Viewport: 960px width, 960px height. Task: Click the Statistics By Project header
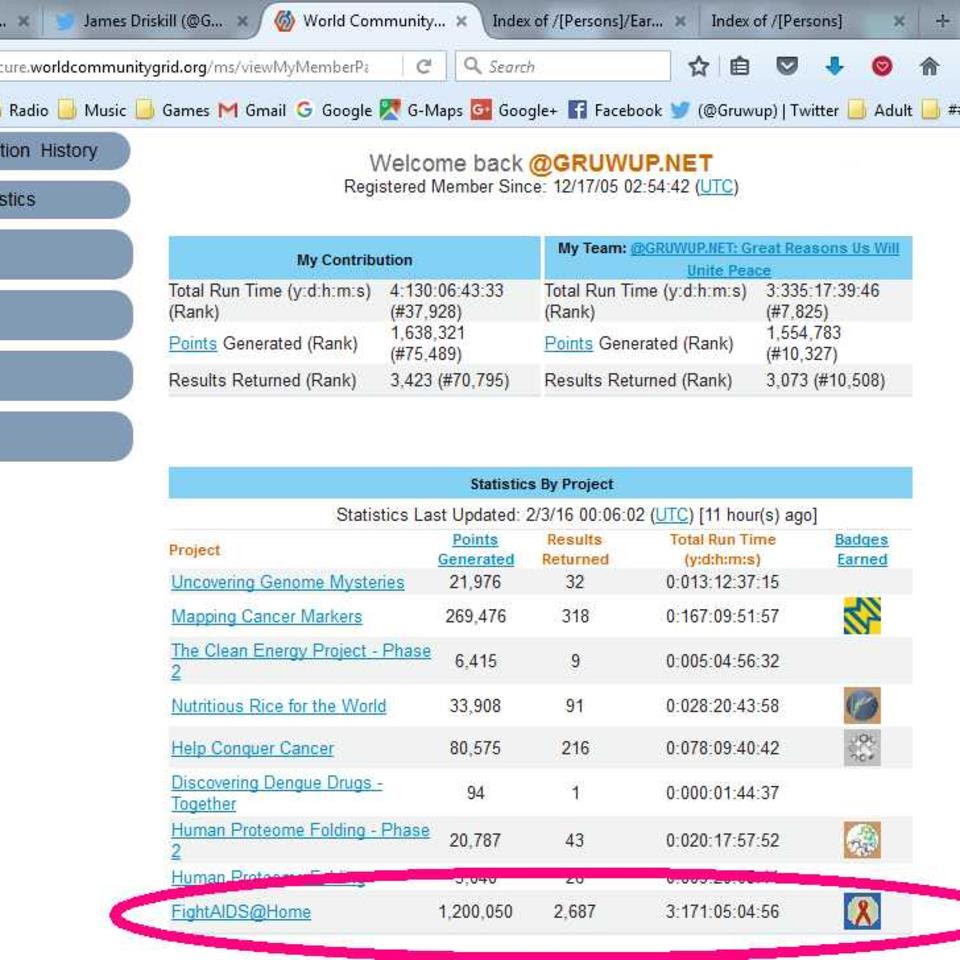tap(541, 484)
